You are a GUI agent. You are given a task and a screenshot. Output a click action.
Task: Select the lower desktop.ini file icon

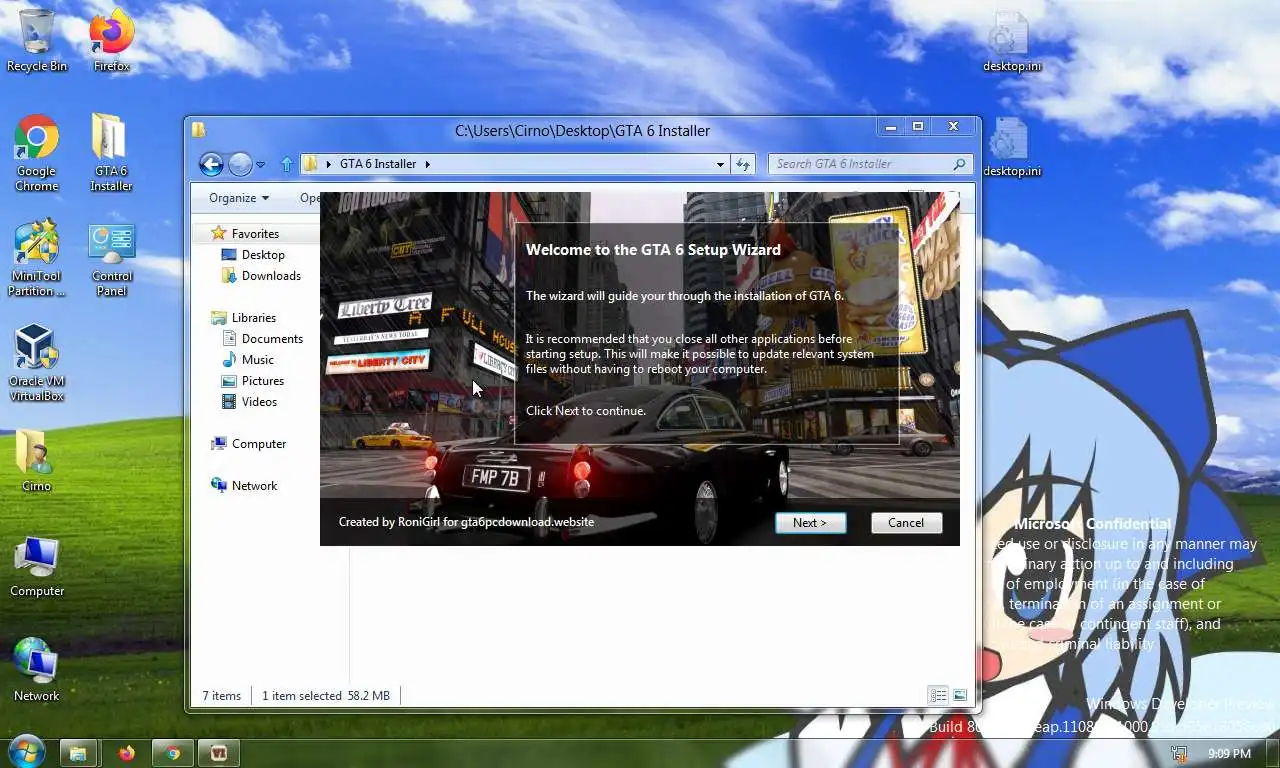pyautogui.click(x=1011, y=147)
